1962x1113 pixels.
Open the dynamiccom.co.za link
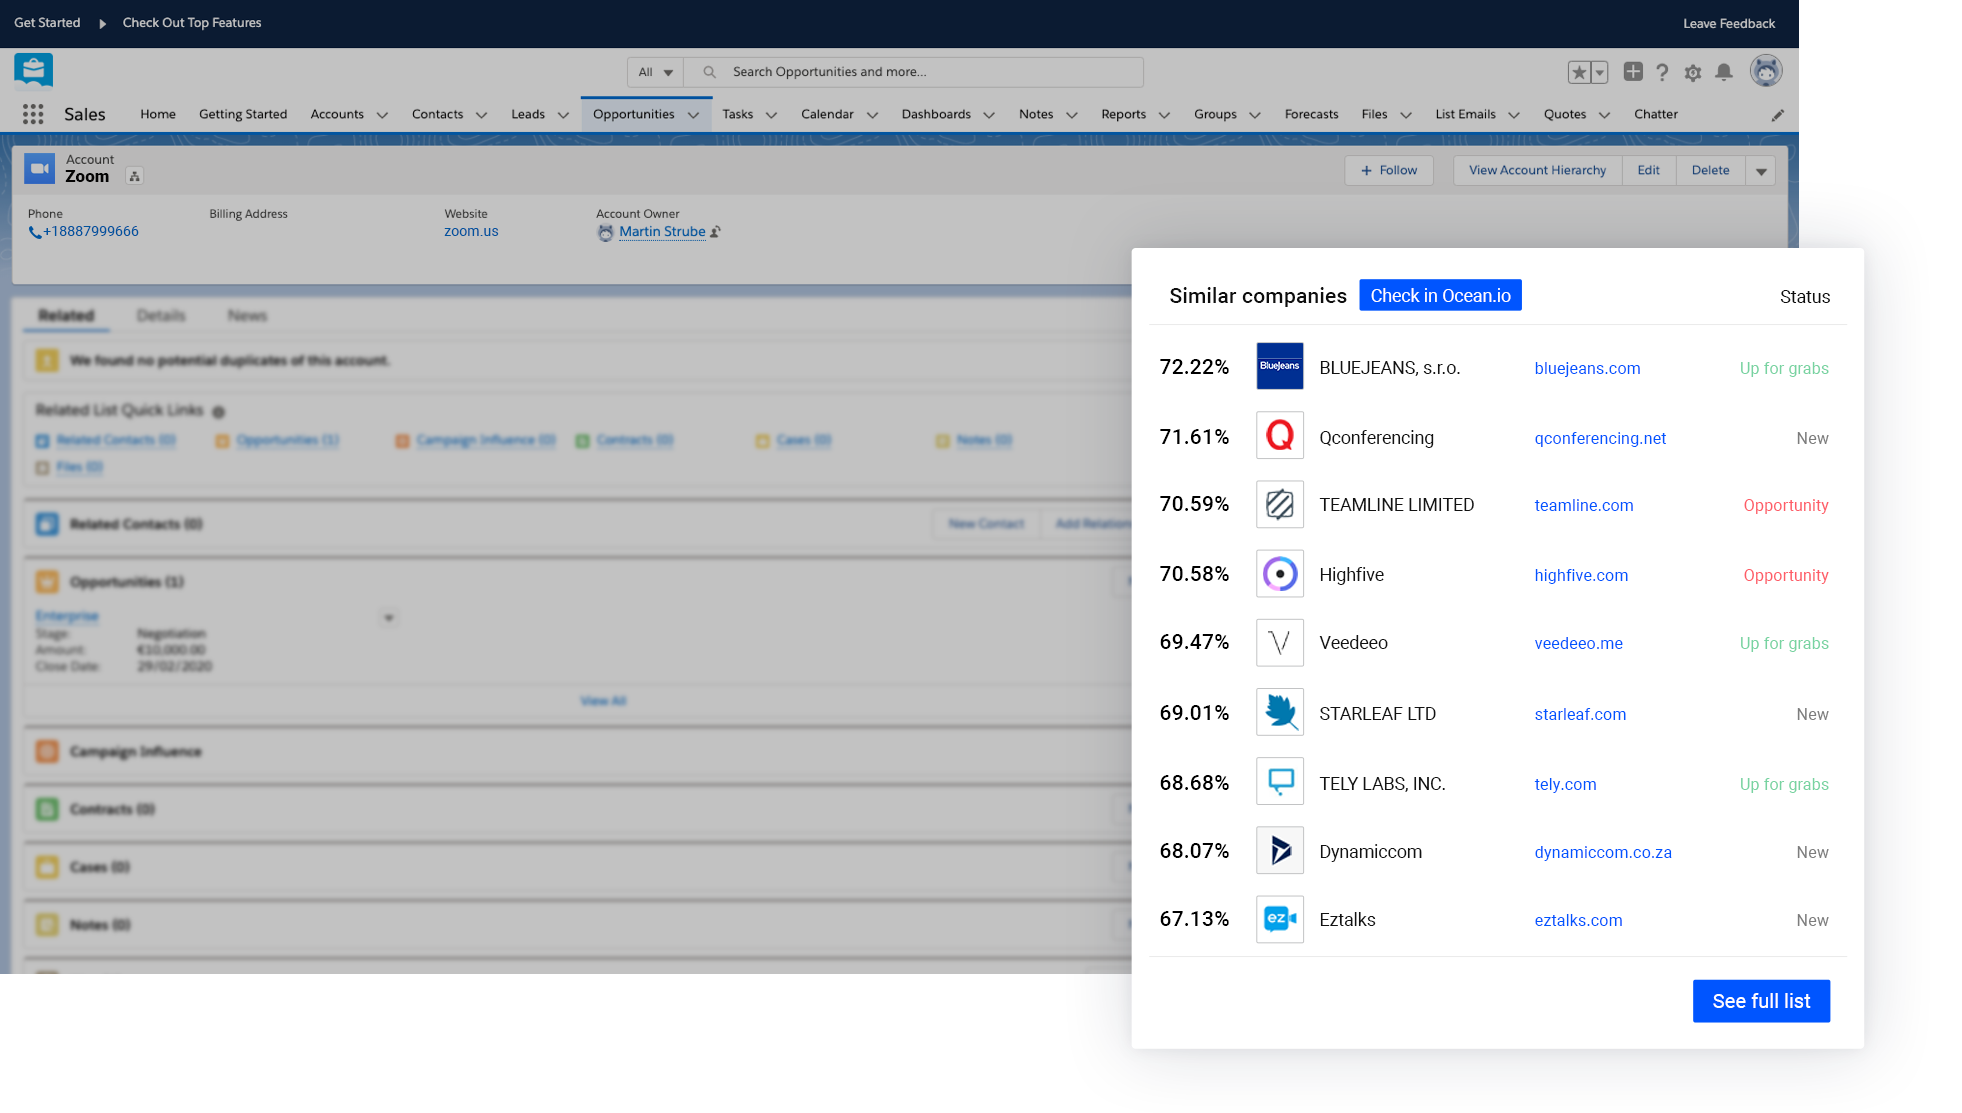pos(1603,852)
